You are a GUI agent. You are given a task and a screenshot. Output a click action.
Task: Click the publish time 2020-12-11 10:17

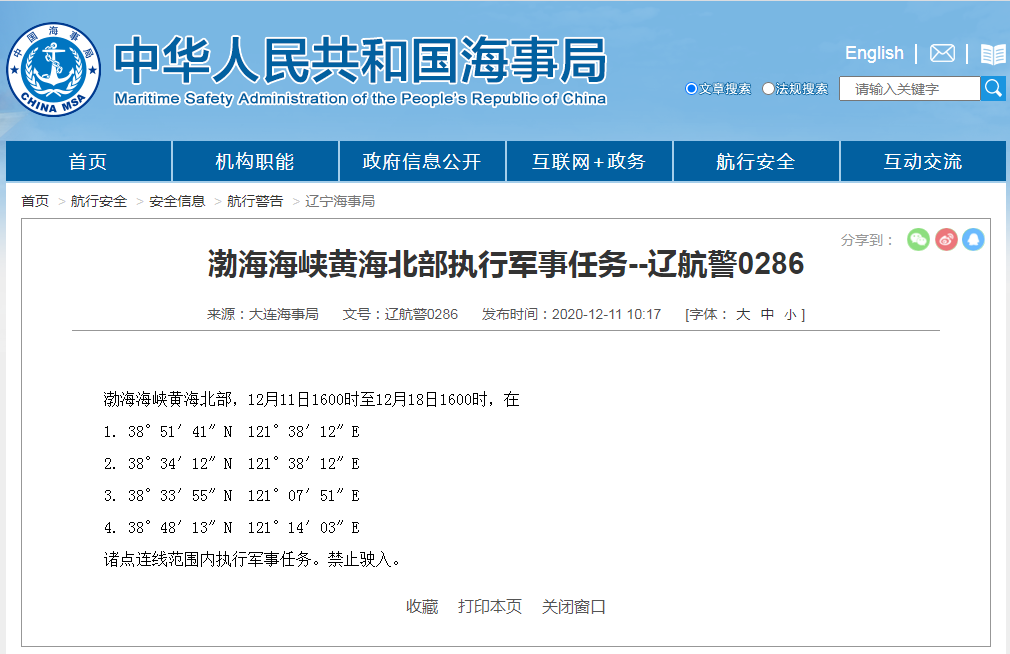tap(606, 314)
